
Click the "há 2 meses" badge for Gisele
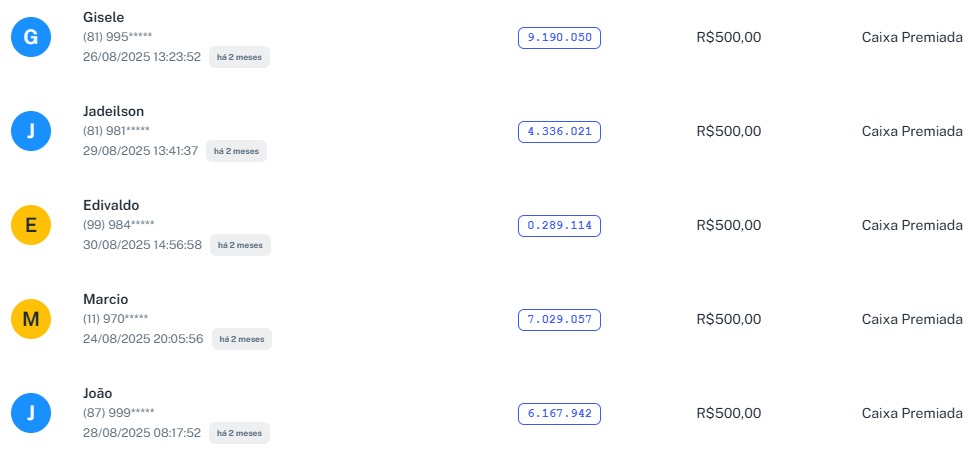coord(239,57)
